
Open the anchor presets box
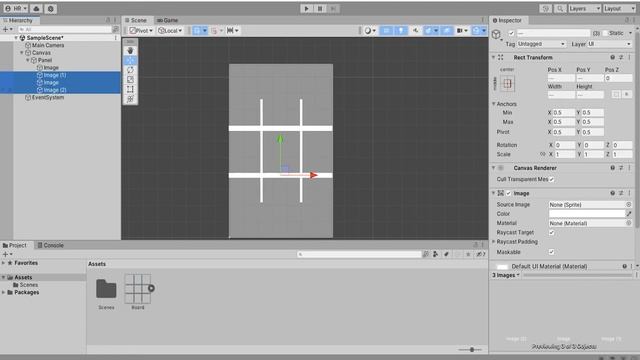pyautogui.click(x=507, y=84)
